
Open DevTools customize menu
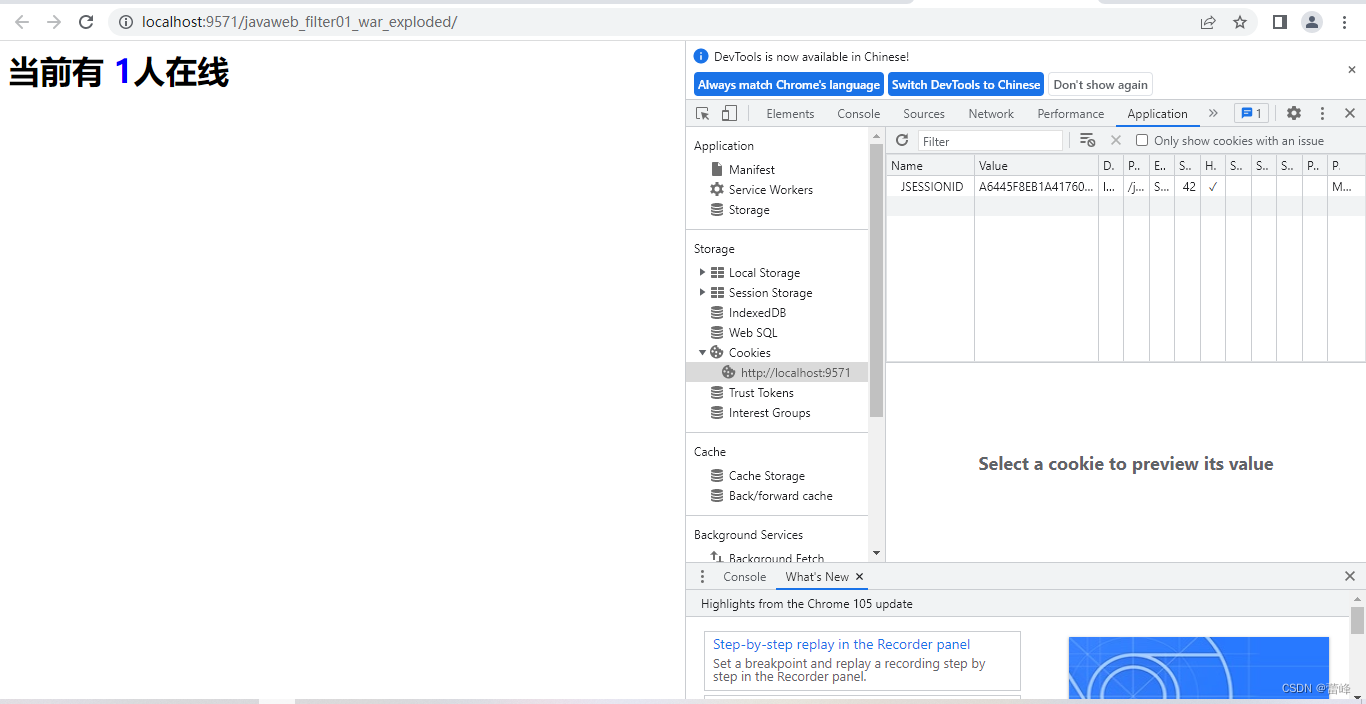1322,113
